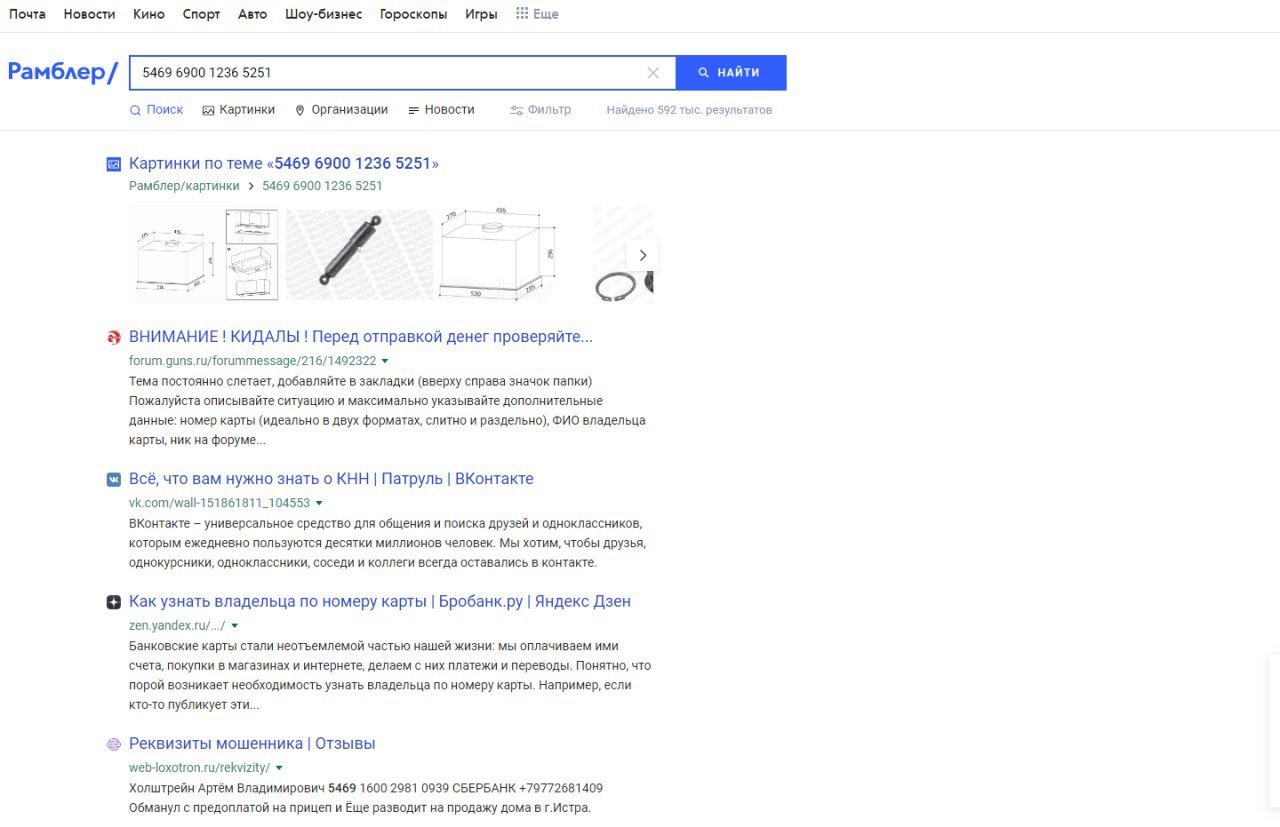Open the web-loxotron.ru/rekvizity/ URL
Screen dimensions: 1280x827
[x=199, y=768]
